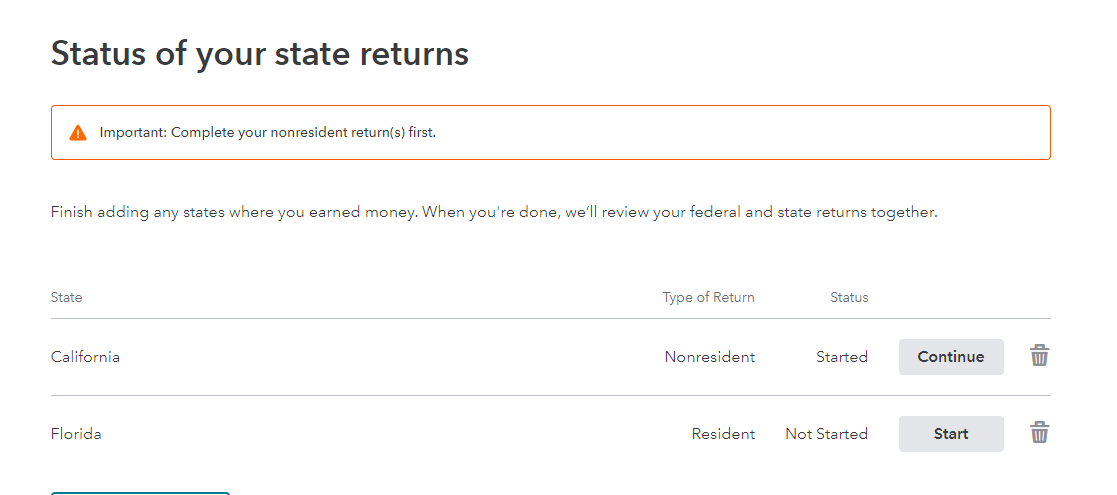Select the California state name
Viewport: 1117px width, 495px height.
click(x=85, y=357)
